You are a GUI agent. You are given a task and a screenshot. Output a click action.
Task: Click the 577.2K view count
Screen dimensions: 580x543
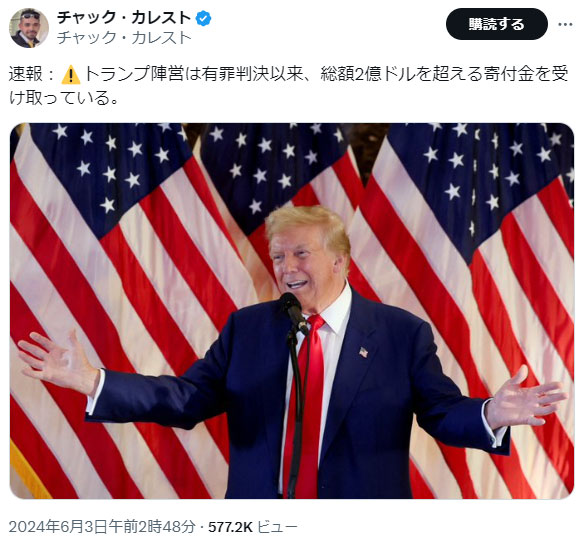tap(230, 527)
